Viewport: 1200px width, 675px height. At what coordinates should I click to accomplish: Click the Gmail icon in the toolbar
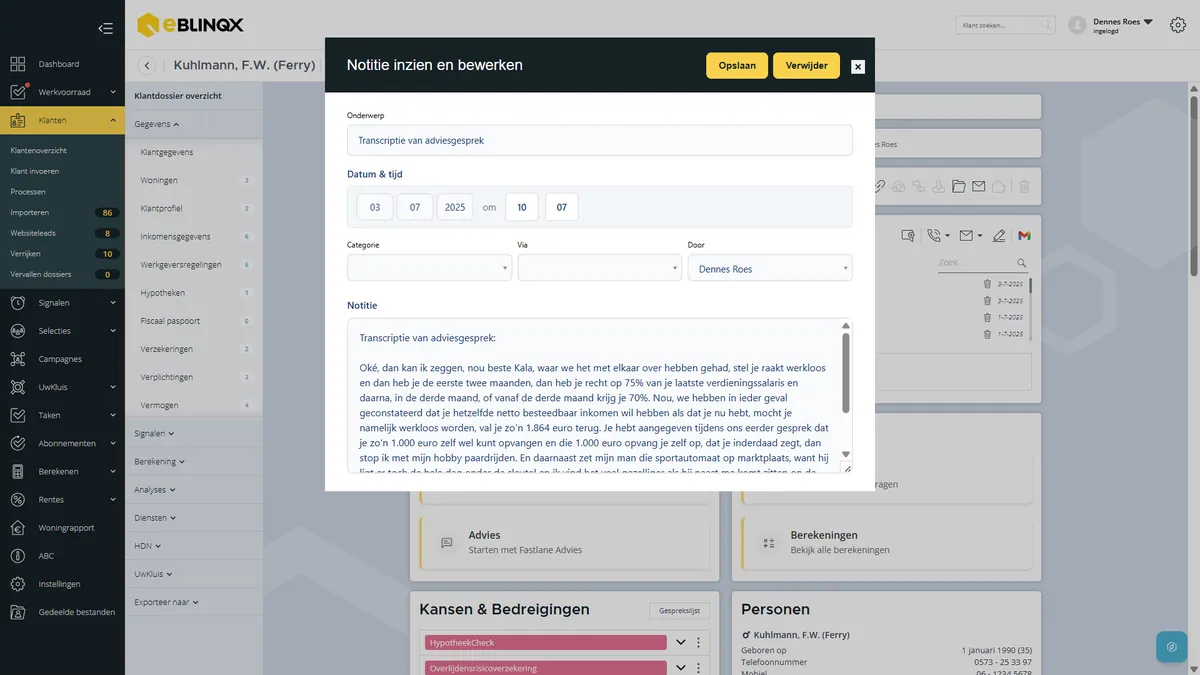point(1024,236)
